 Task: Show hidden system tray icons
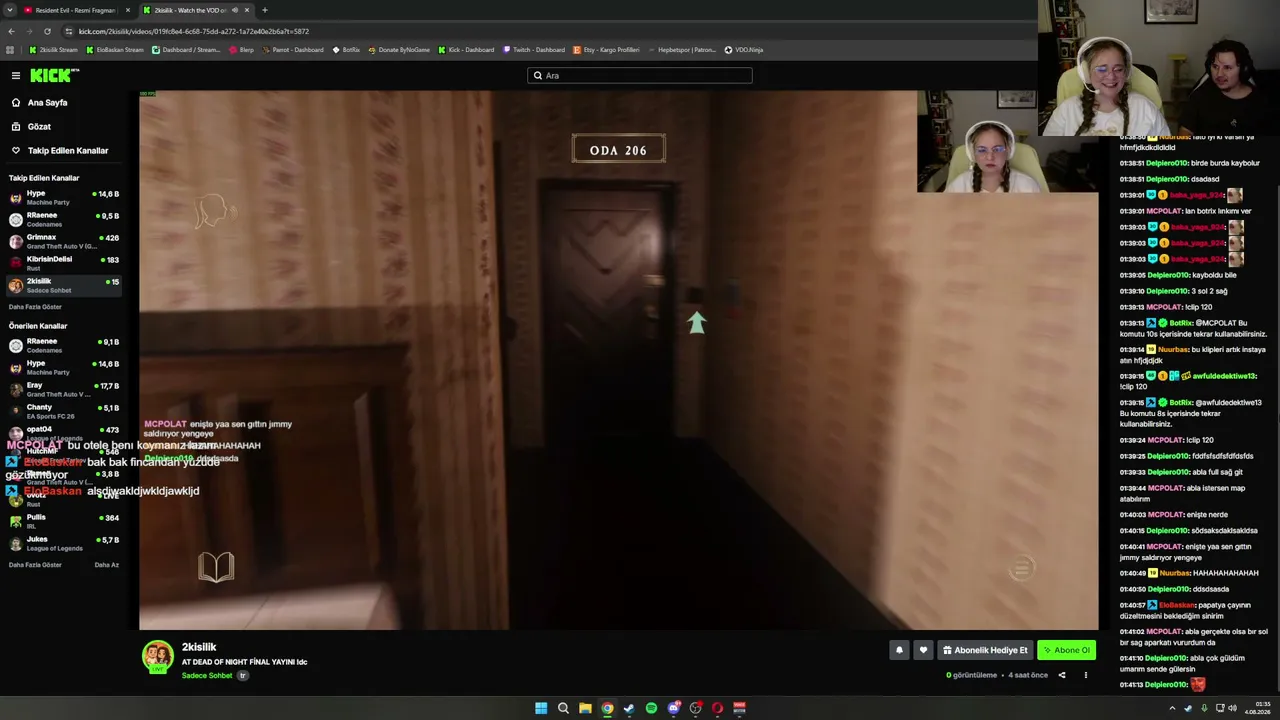(1172, 708)
